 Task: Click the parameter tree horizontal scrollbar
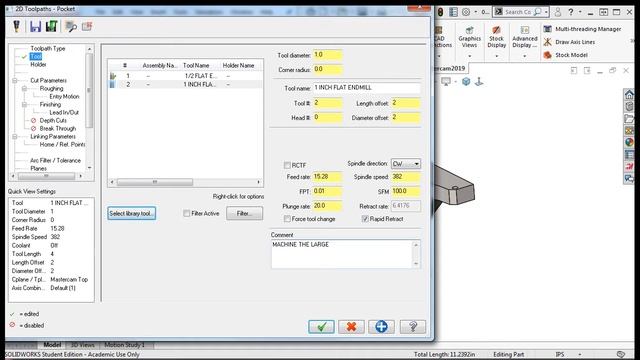pyautogui.click(x=47, y=176)
